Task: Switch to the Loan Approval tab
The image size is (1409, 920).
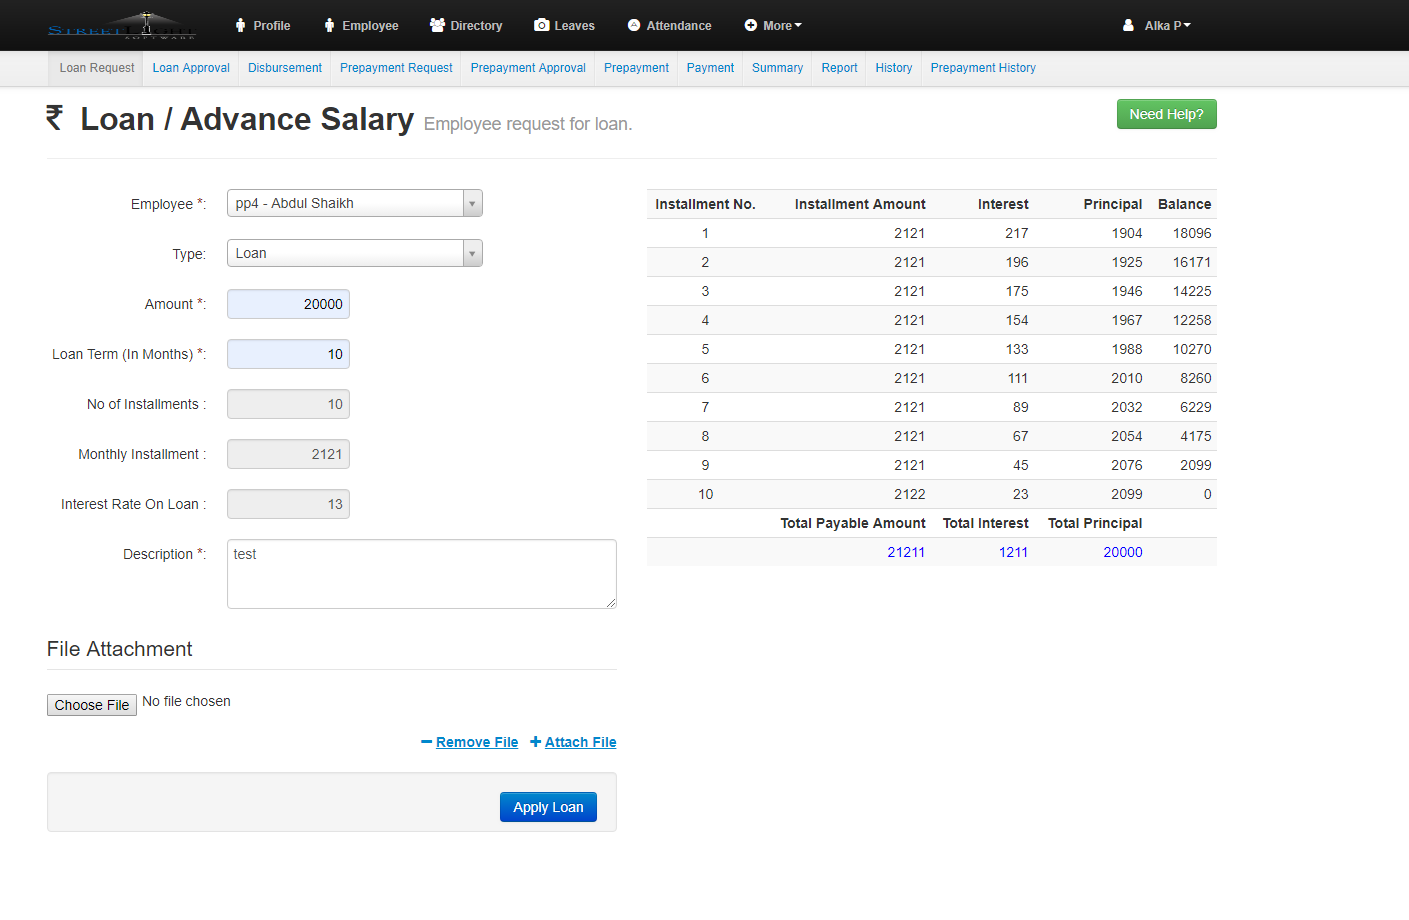Action: coord(191,68)
